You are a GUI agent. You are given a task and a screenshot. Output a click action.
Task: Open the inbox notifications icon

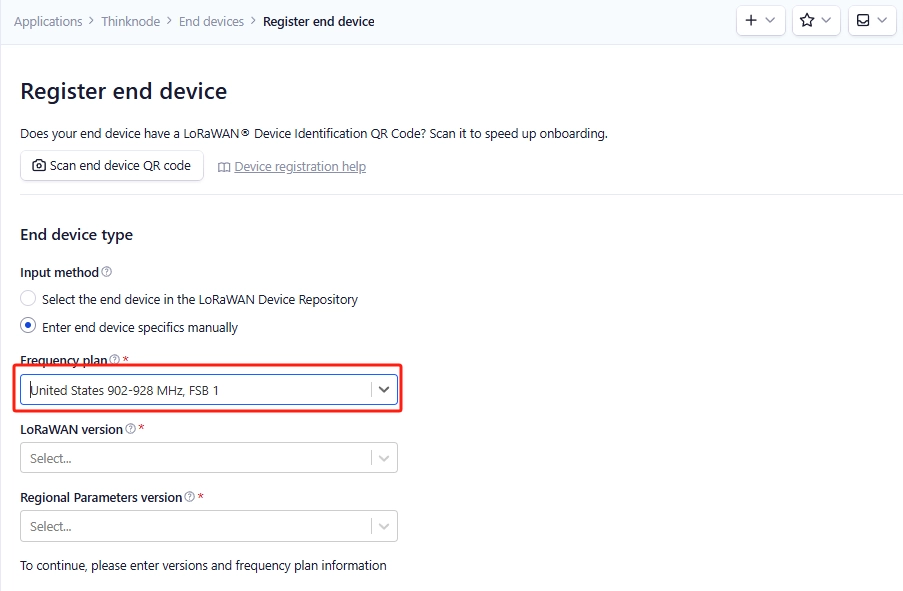click(x=863, y=21)
